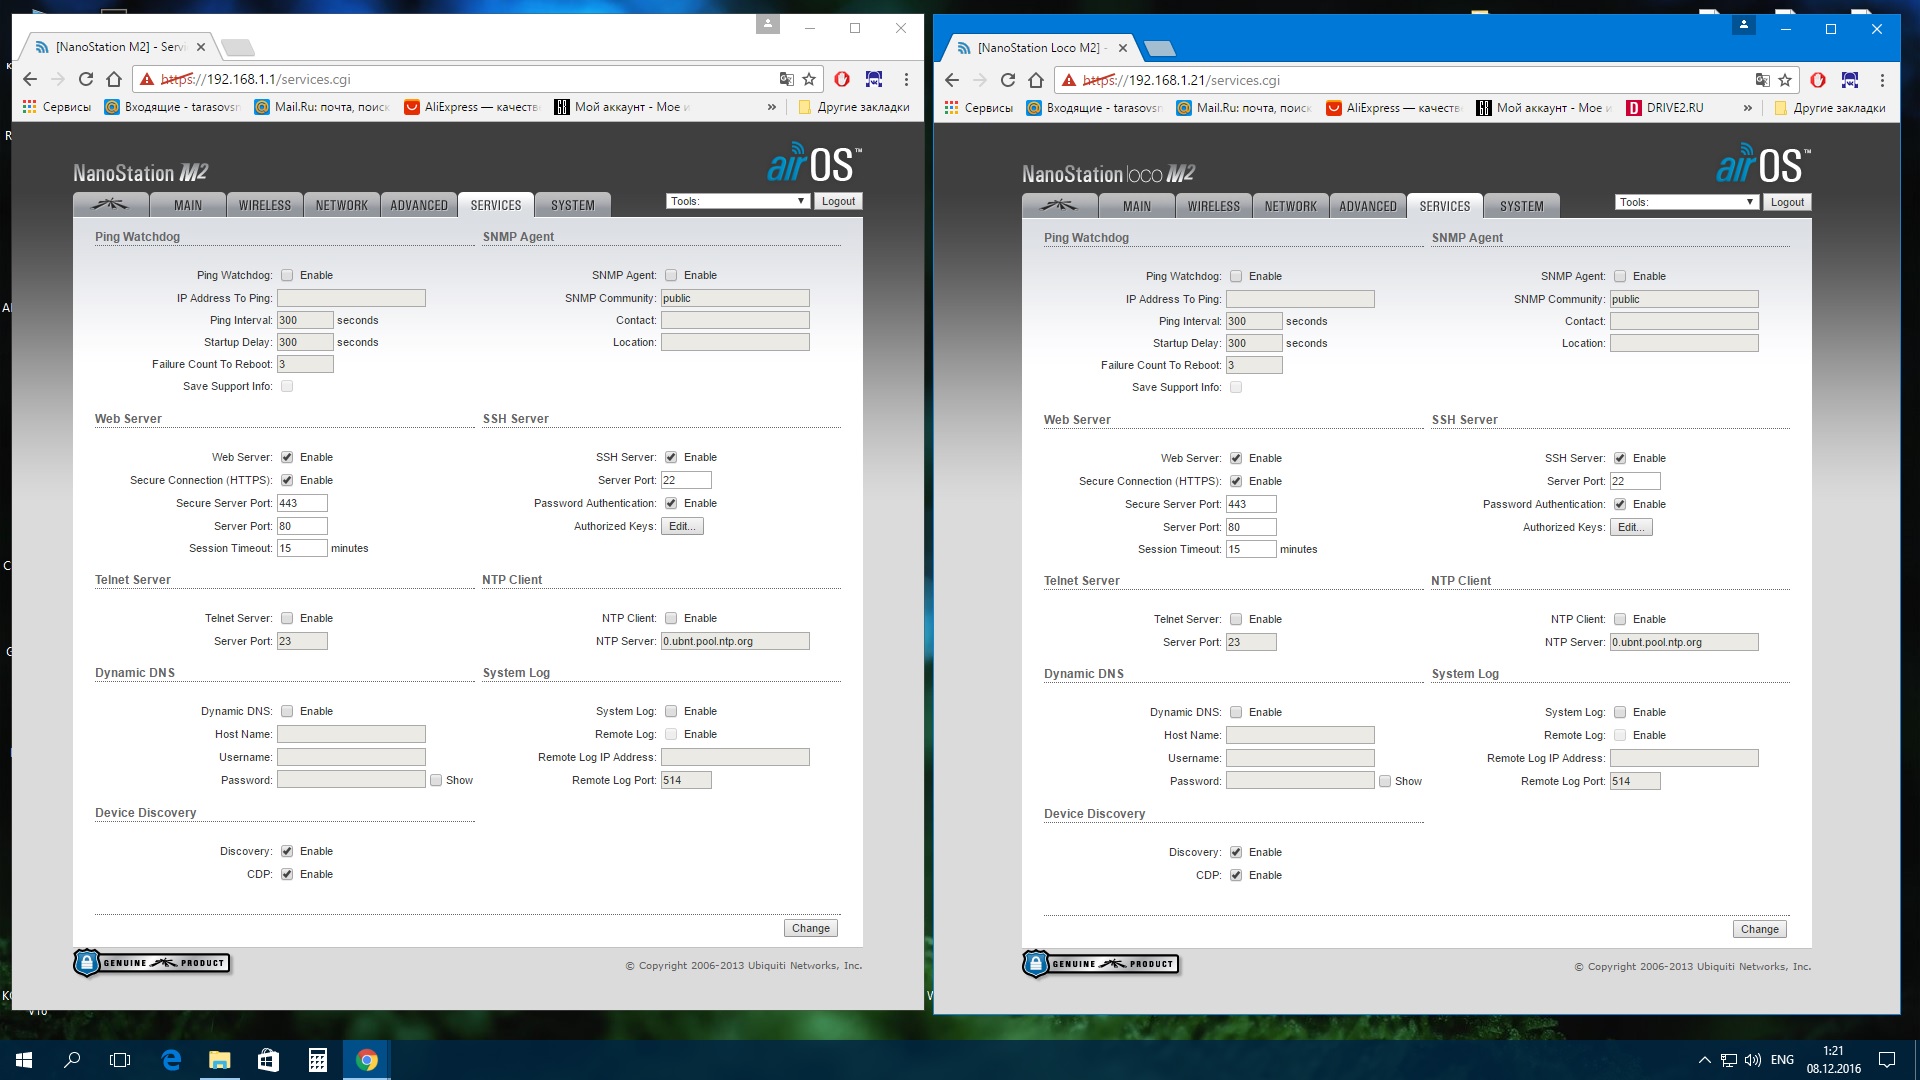Image resolution: width=1920 pixels, height=1080 pixels.
Task: Open taskbar search magnifier
Action: [72, 1060]
